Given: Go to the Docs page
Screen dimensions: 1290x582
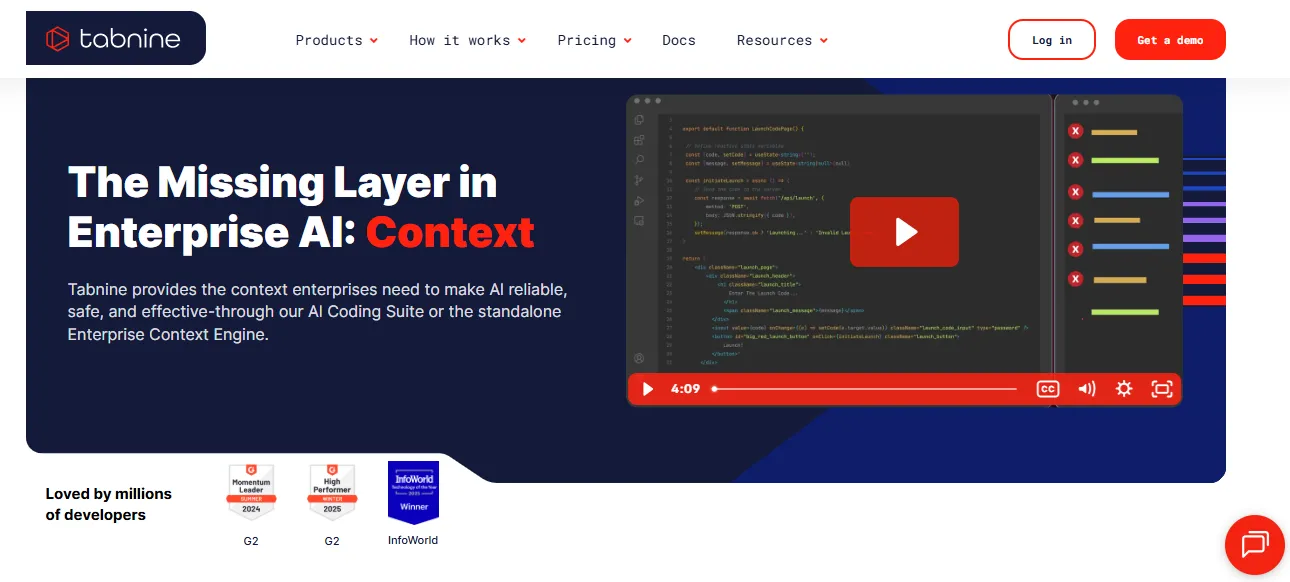Looking at the screenshot, I should 679,40.
